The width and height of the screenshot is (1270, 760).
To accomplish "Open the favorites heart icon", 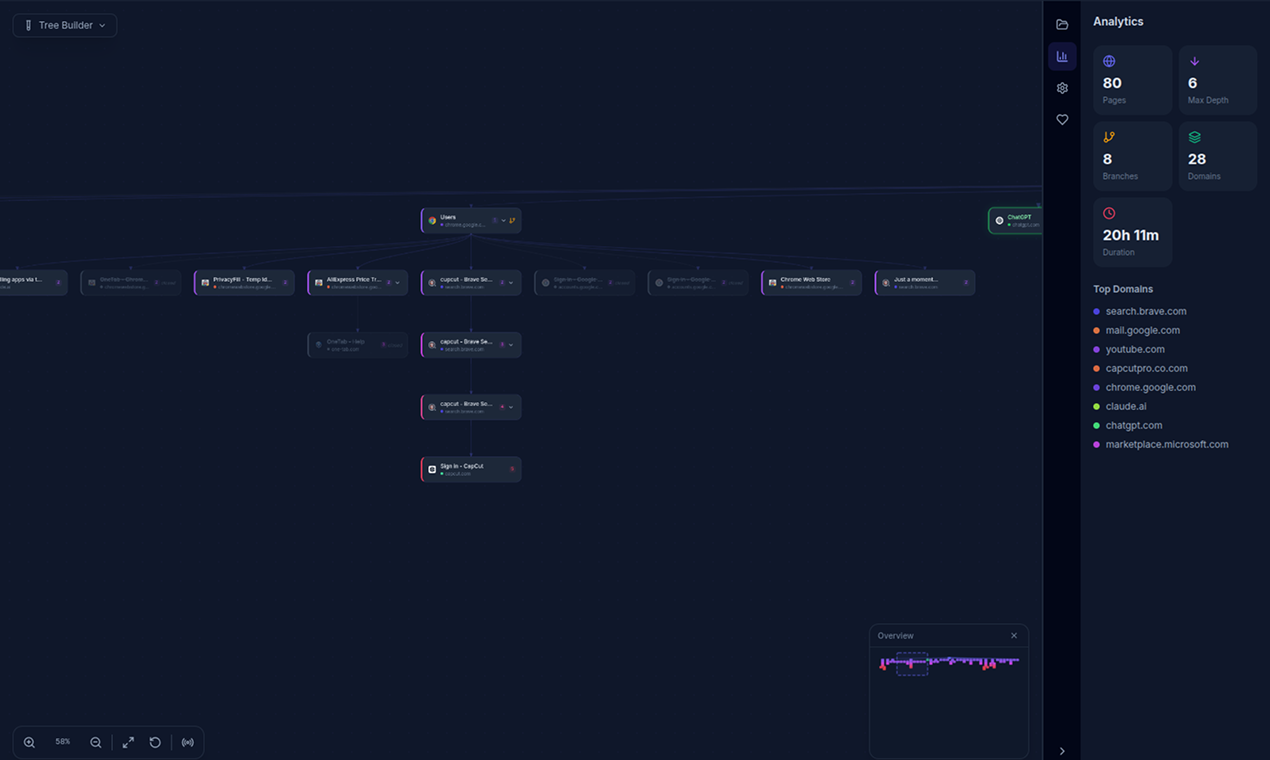I will coord(1062,119).
